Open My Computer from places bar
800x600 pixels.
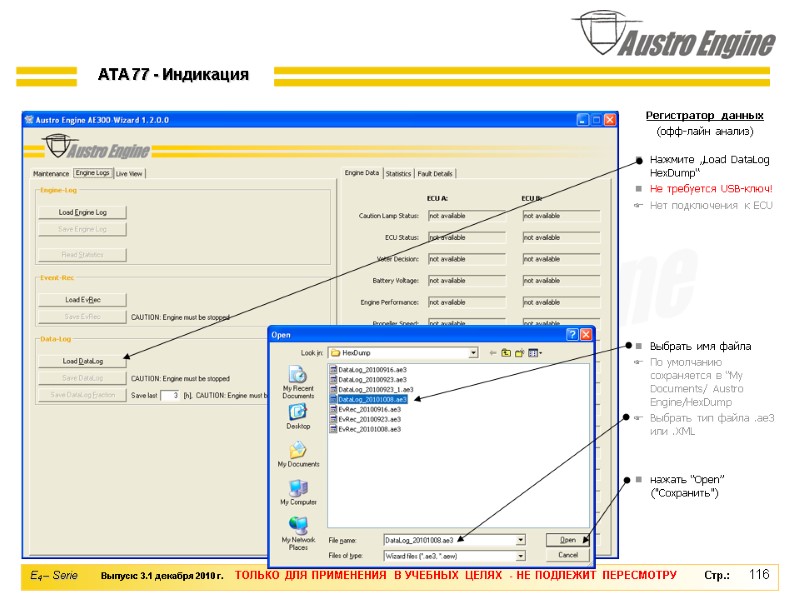pyautogui.click(x=298, y=488)
